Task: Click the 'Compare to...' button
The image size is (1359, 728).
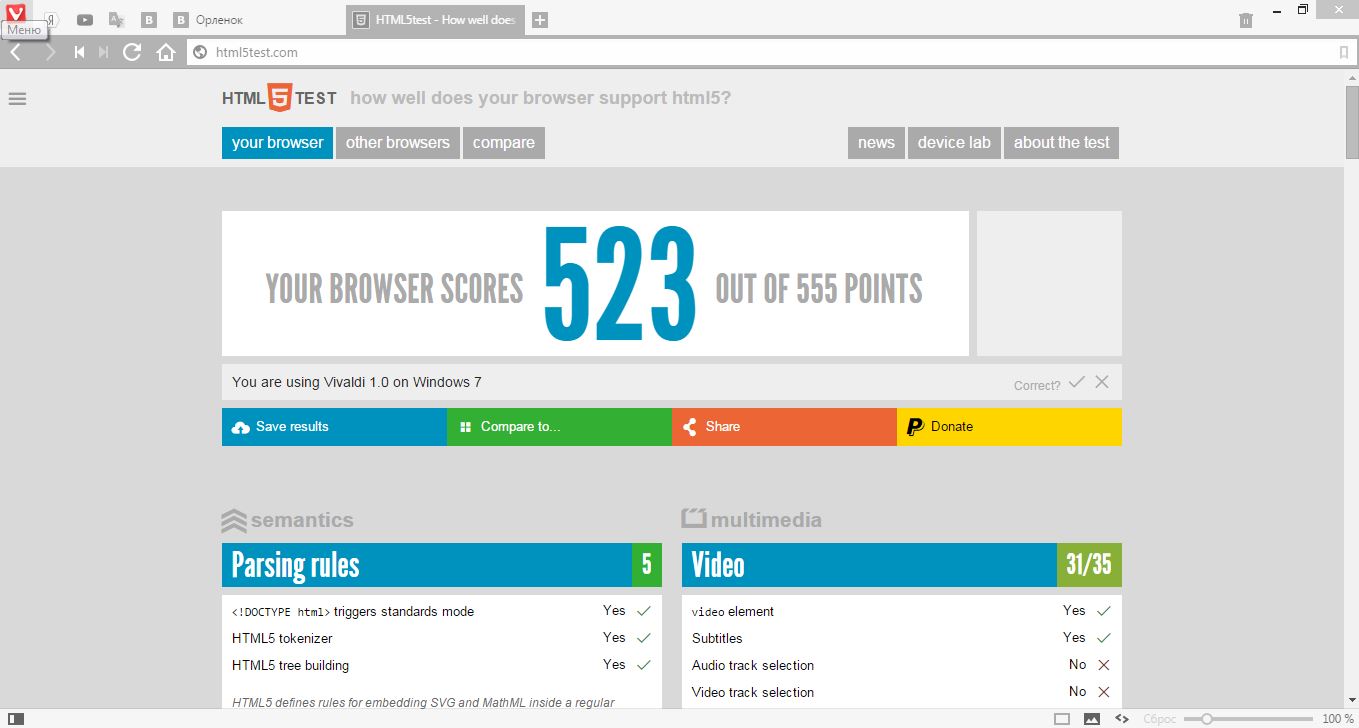Action: pos(559,427)
